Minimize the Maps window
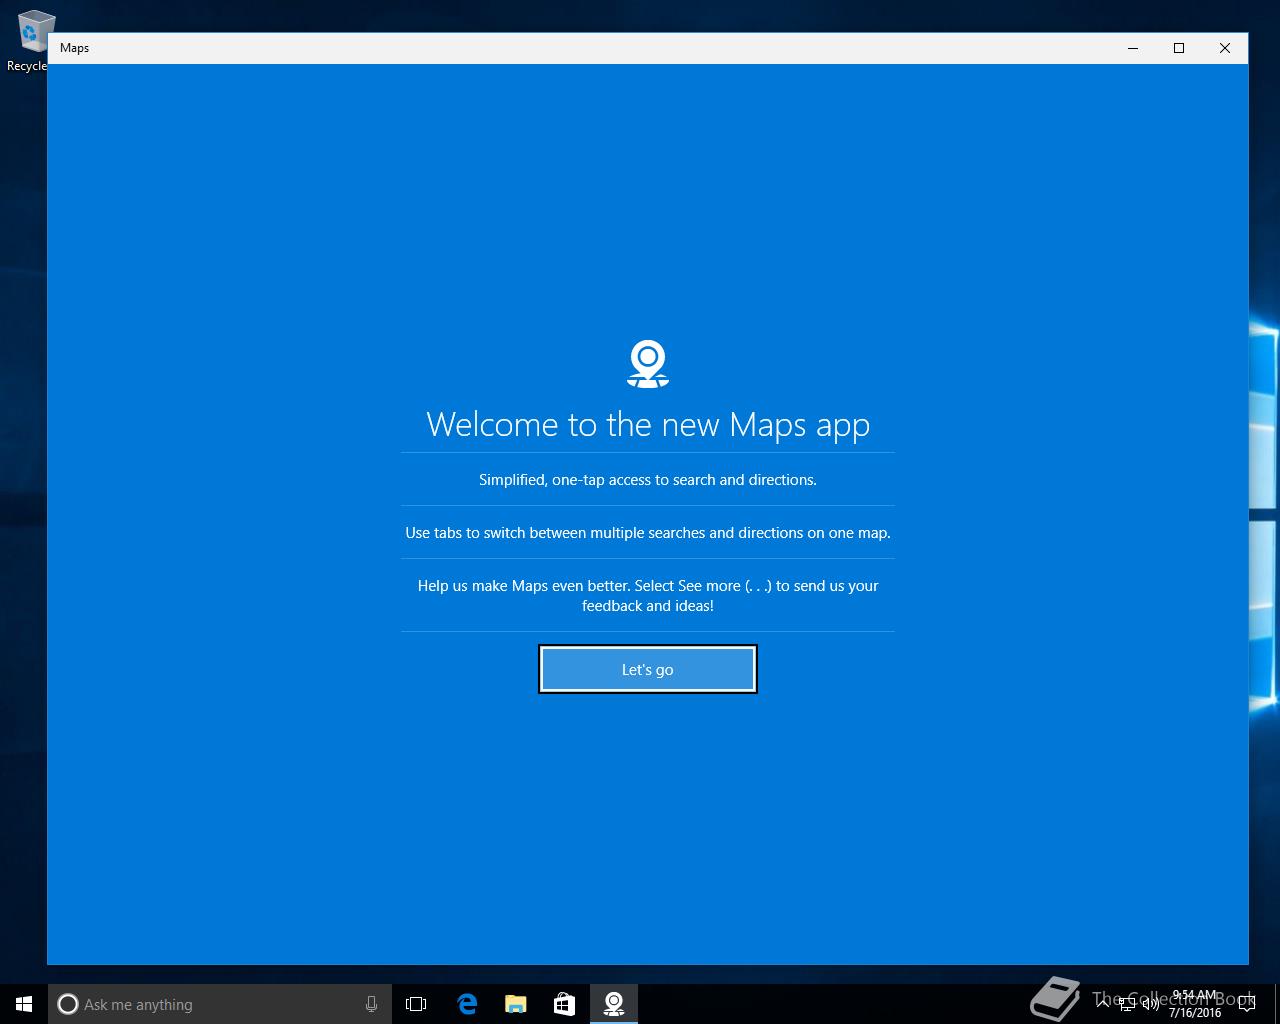The height and width of the screenshot is (1024, 1280). [1133, 48]
